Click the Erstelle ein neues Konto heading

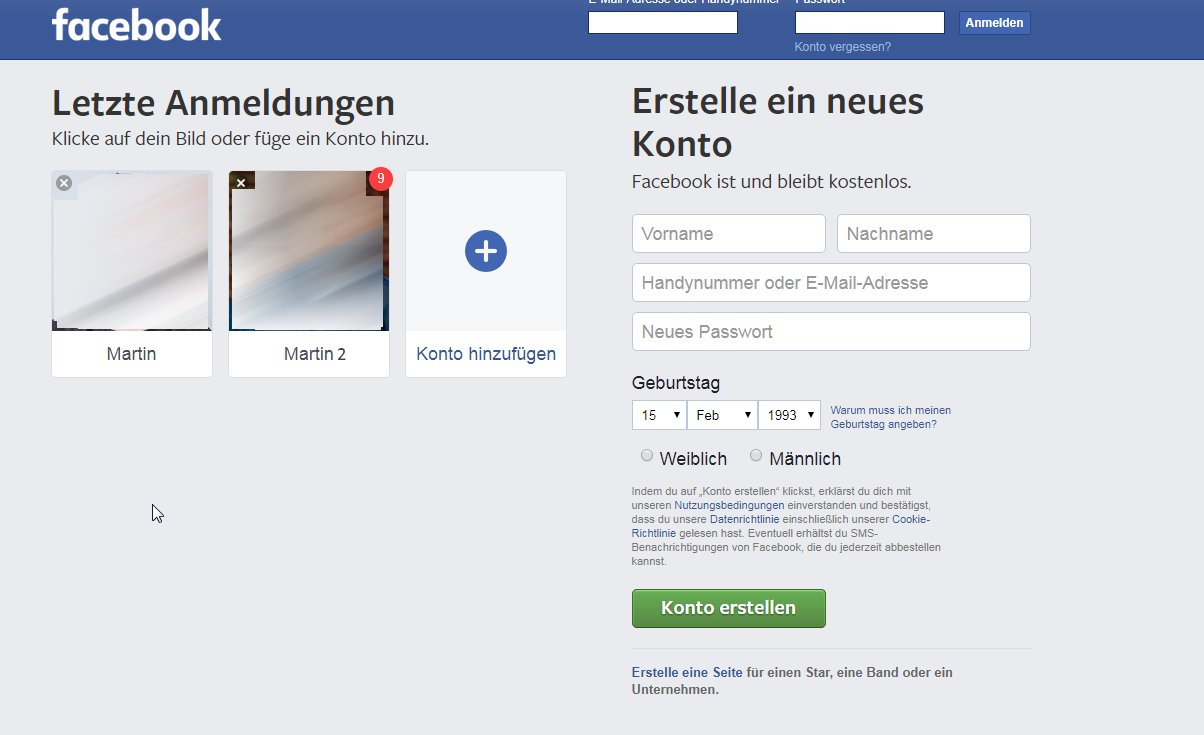tap(778, 122)
